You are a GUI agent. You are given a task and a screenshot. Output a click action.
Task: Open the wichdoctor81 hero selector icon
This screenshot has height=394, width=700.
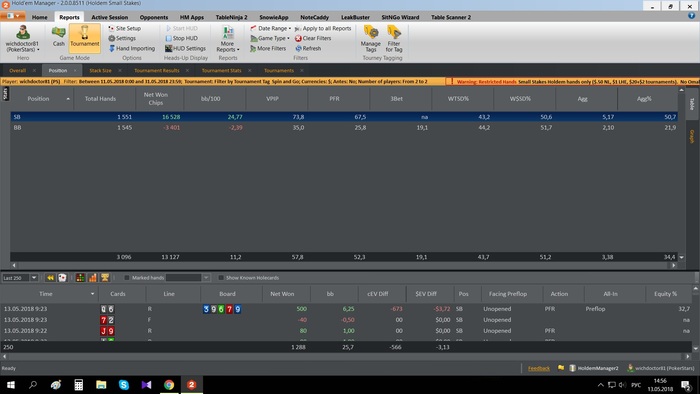(x=23, y=33)
